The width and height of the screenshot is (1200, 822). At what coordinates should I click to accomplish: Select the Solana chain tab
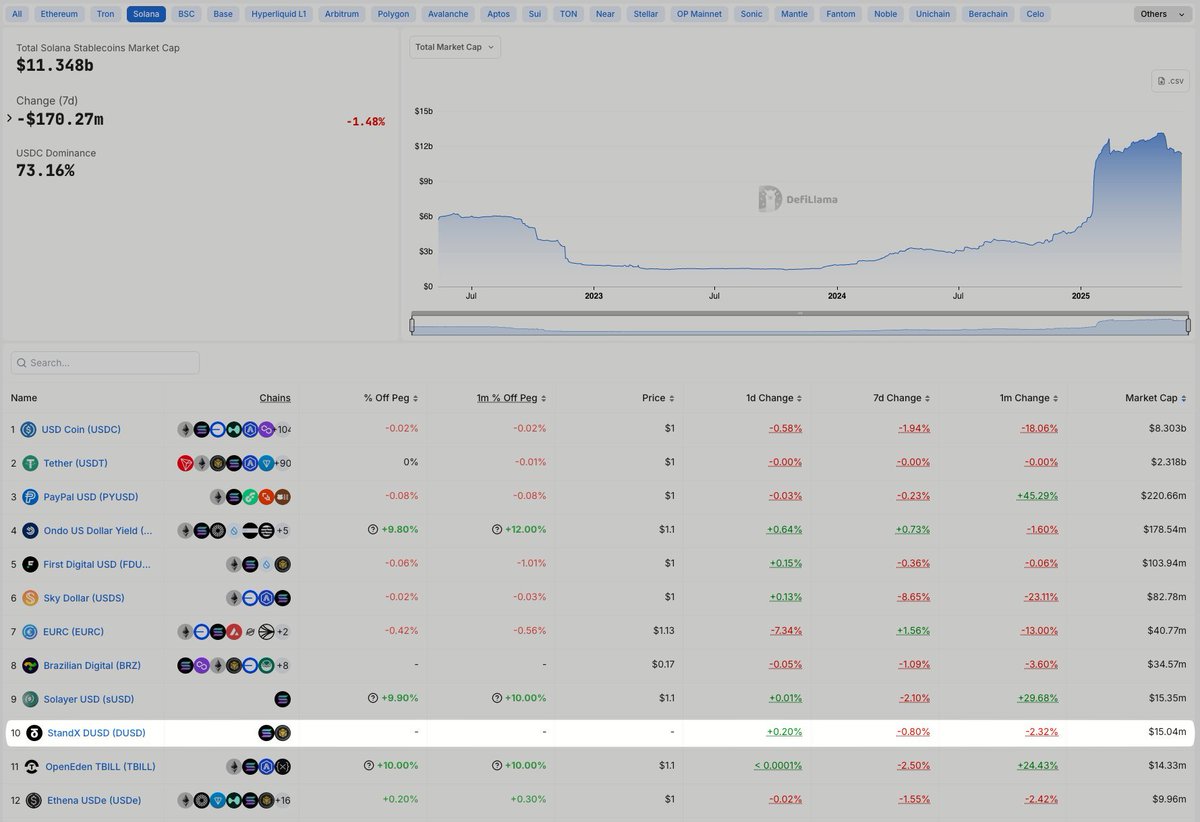[x=146, y=14]
